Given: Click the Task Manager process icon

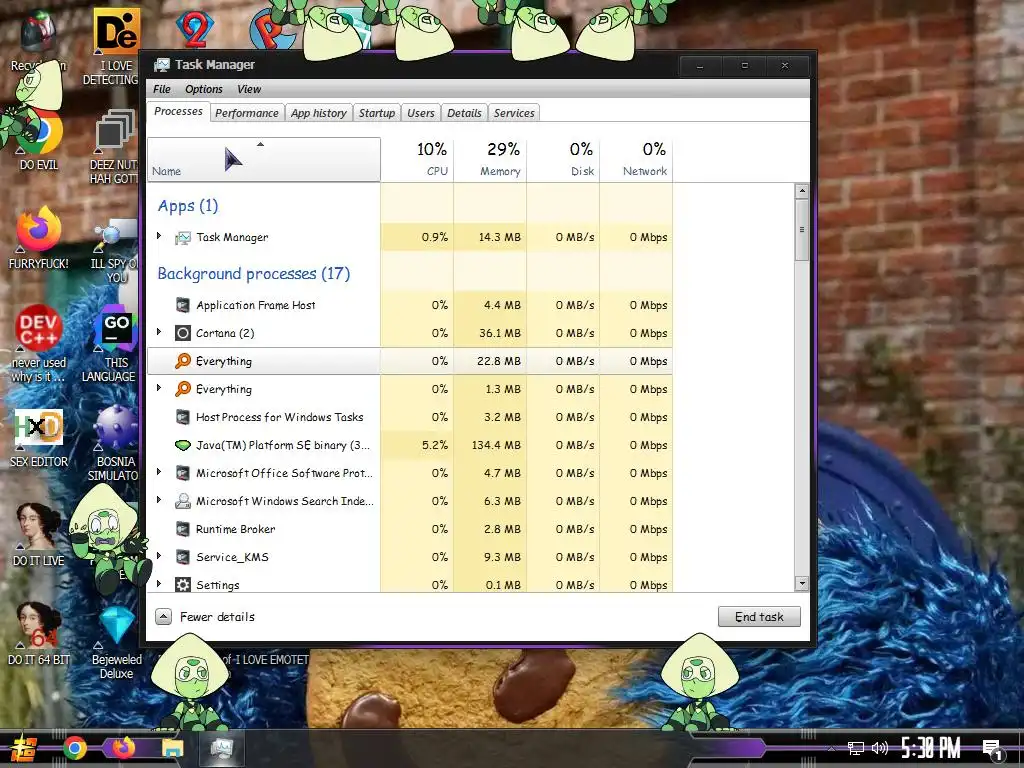Looking at the screenshot, I should (x=183, y=238).
